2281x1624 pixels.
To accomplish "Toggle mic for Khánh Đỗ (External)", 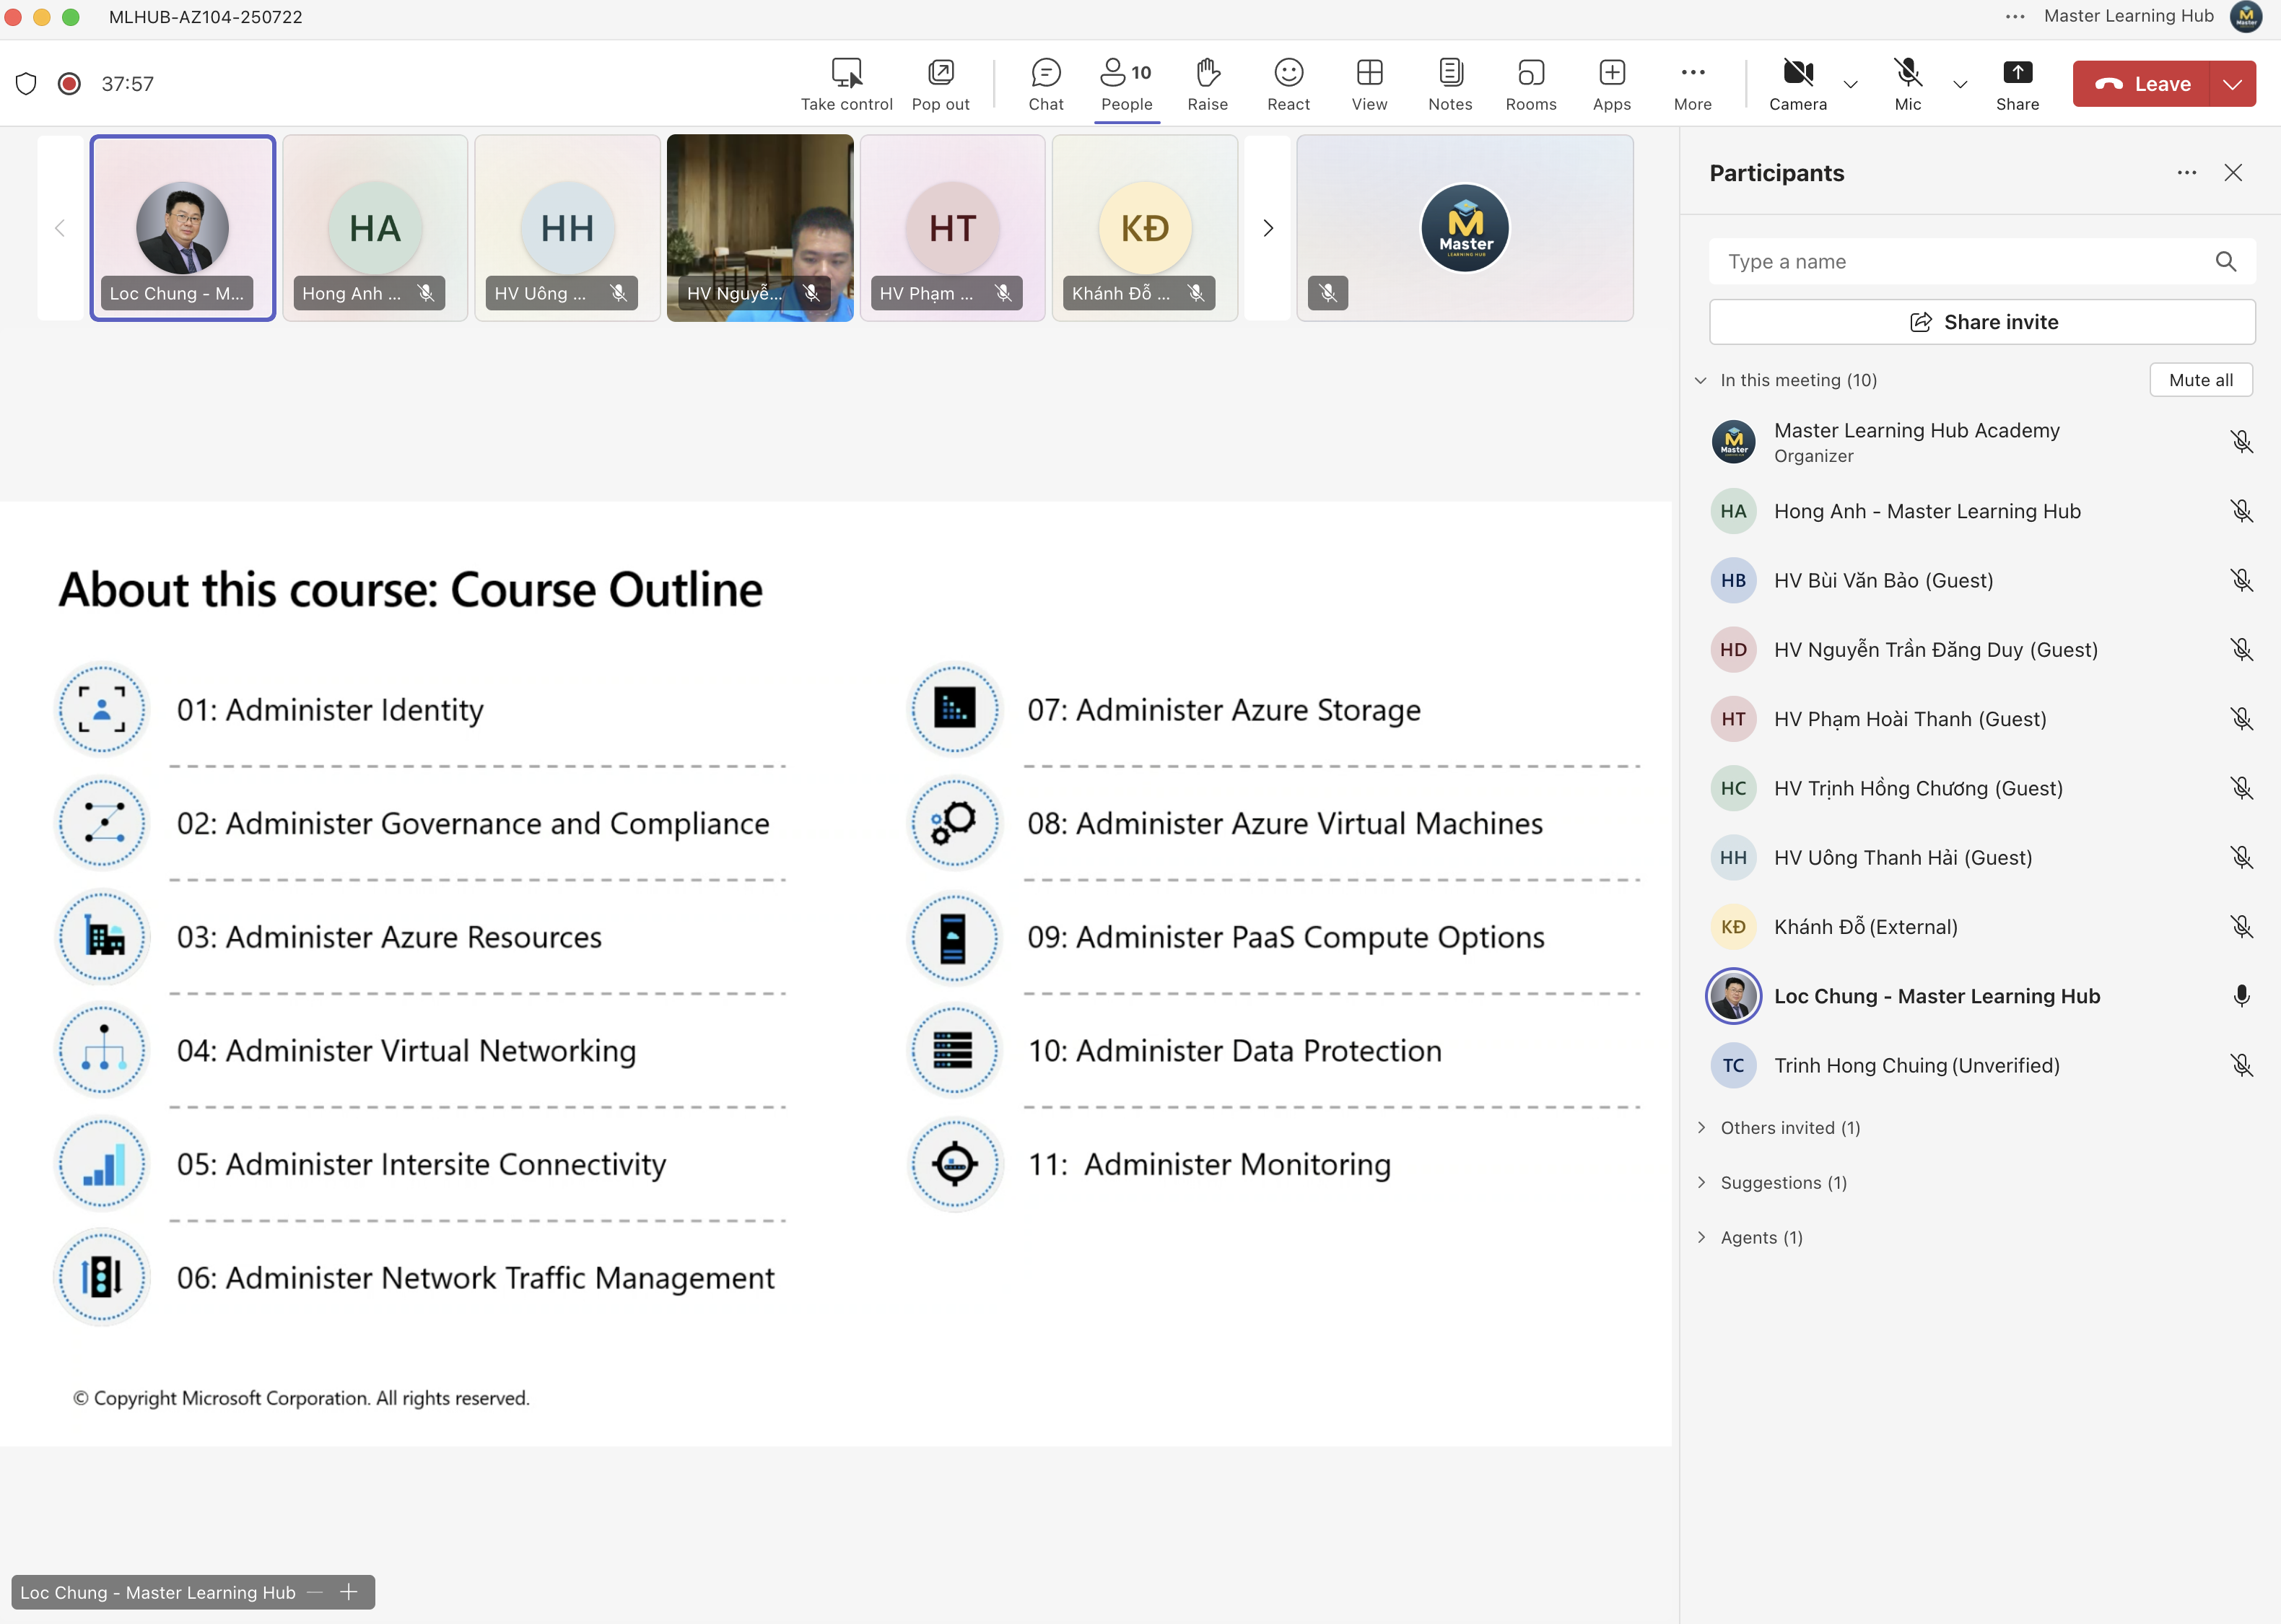I will 2241,927.
